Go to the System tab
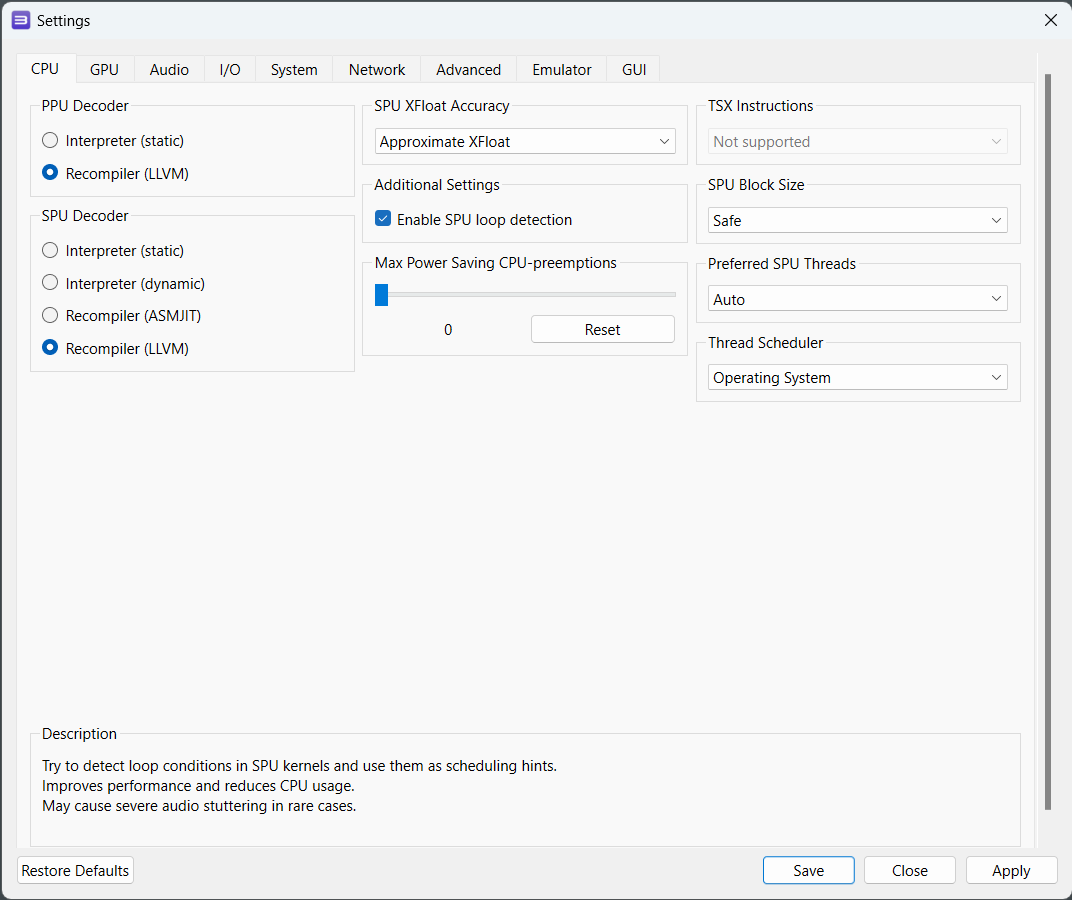Screen dimensions: 1072x900 click(x=294, y=70)
